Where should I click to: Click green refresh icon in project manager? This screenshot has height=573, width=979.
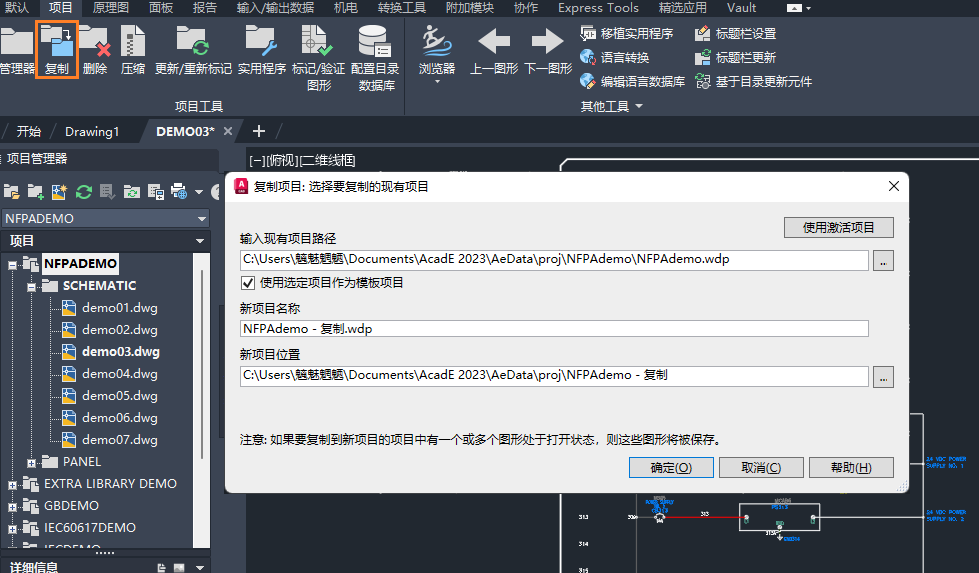[84, 192]
